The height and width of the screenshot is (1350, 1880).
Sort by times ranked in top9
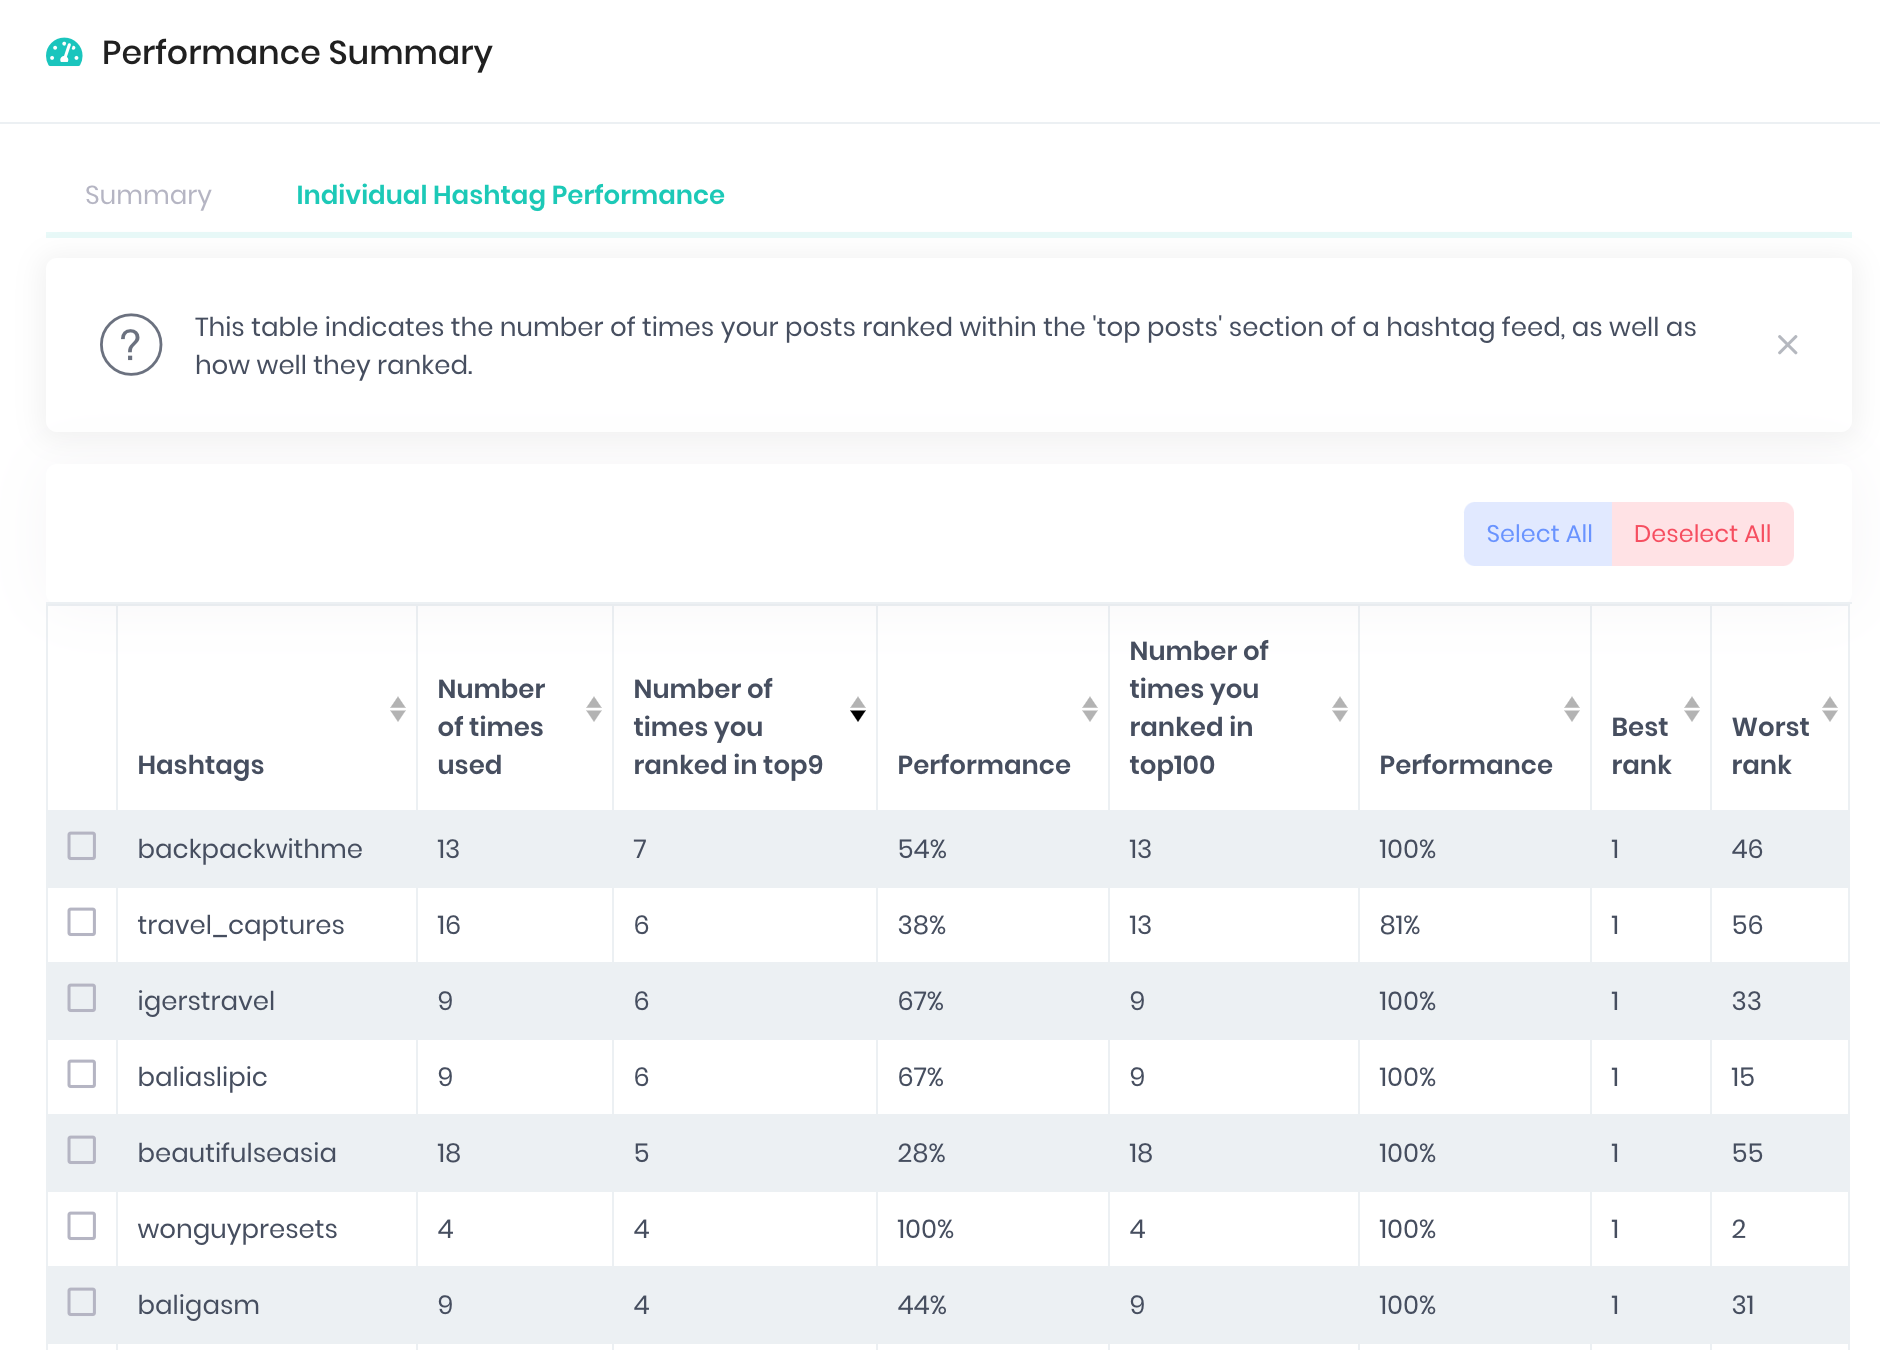click(x=857, y=709)
